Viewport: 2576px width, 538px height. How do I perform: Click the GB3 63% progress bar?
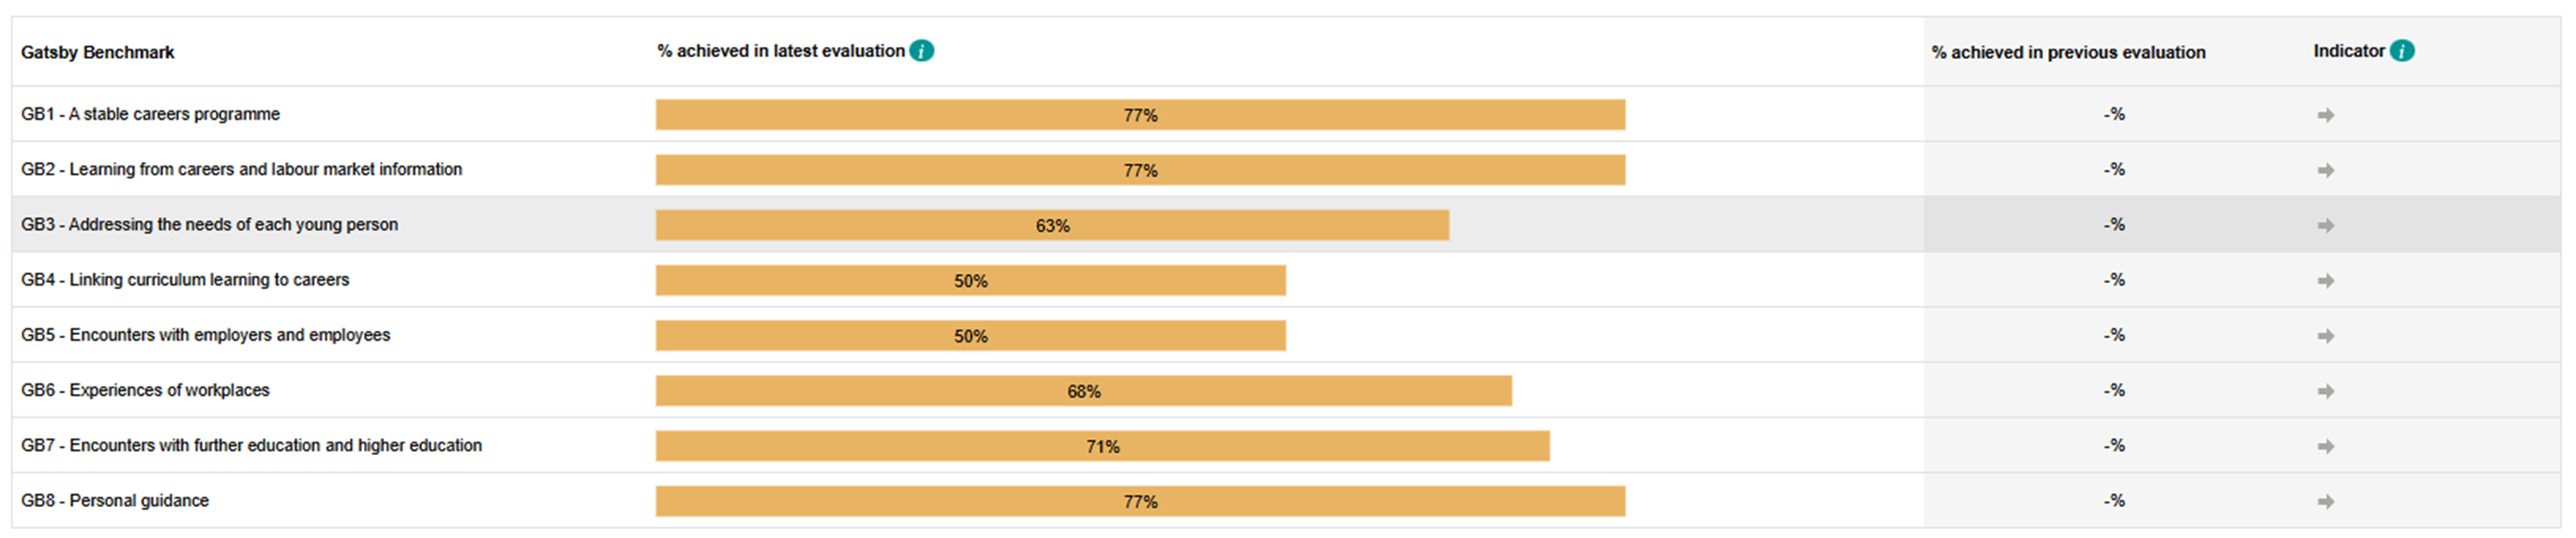[1051, 226]
